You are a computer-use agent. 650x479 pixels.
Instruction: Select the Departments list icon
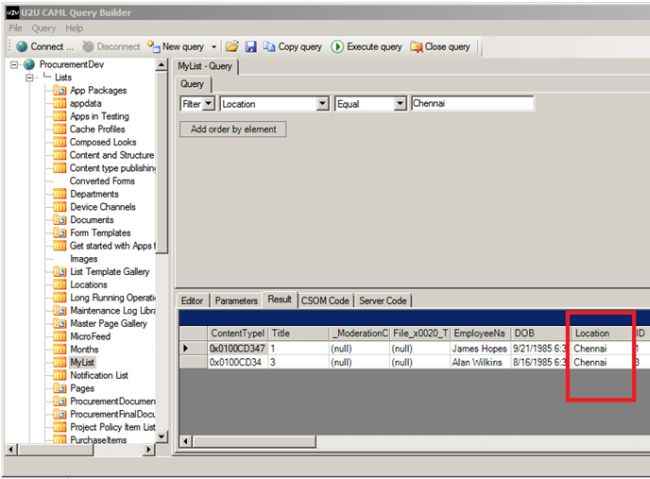point(60,194)
